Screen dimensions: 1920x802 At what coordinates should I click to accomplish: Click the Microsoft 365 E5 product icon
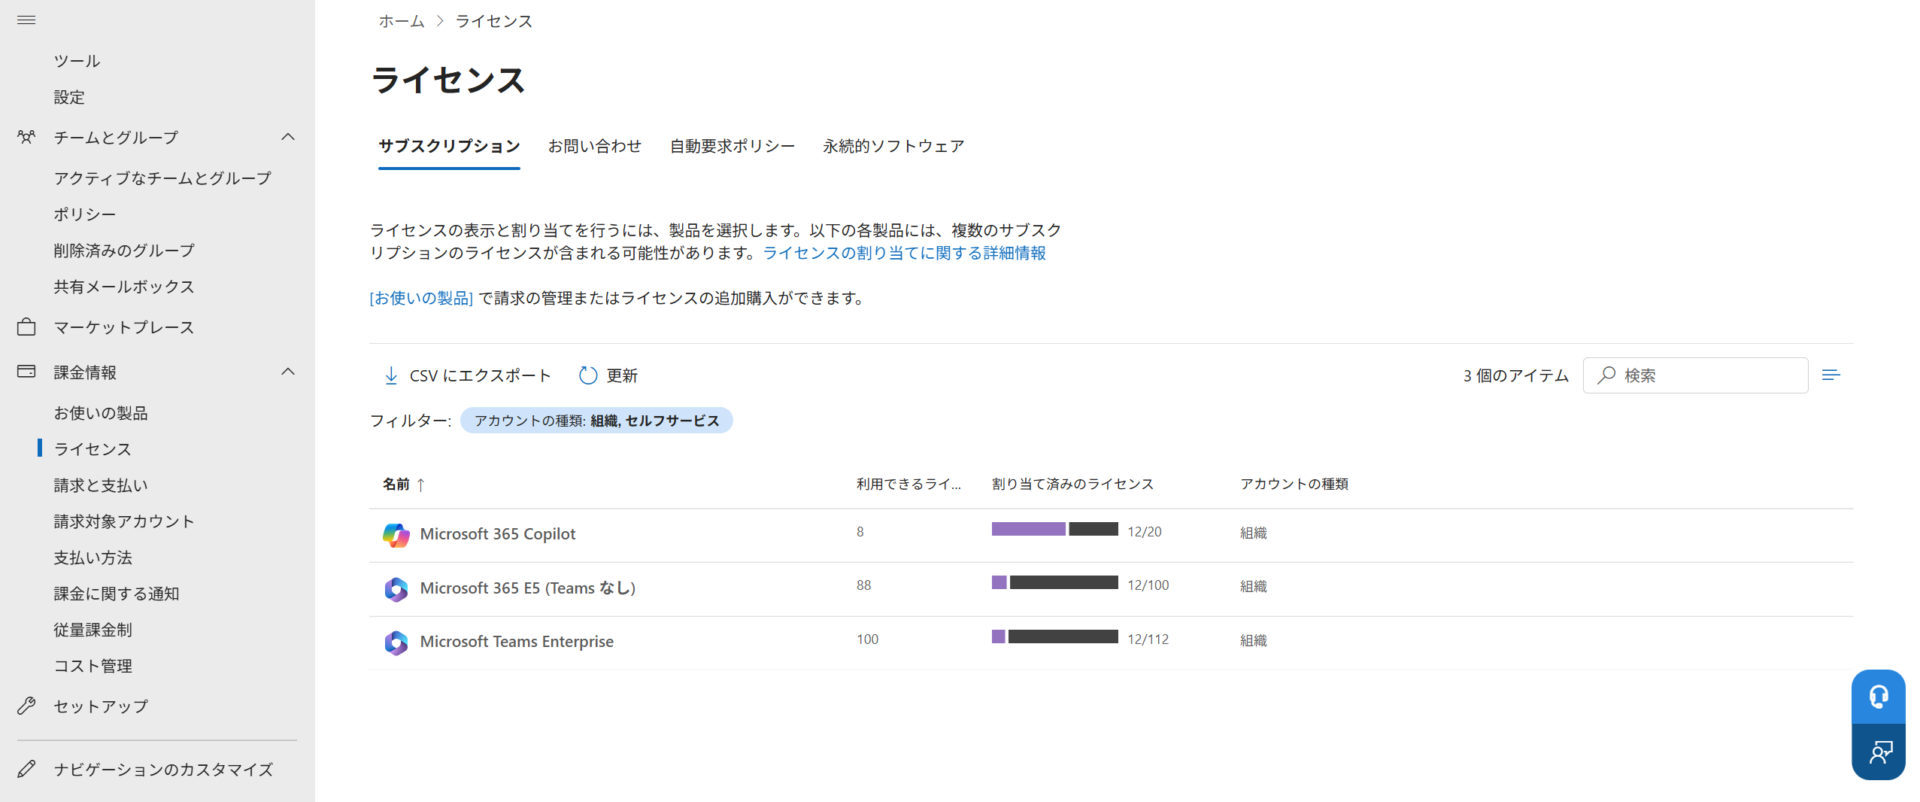[396, 589]
